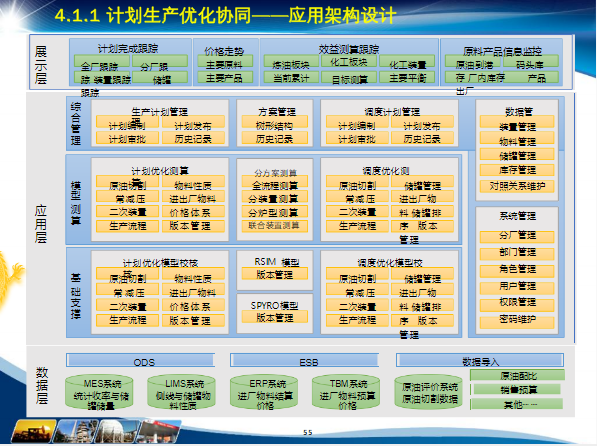Click the 原油配比 green box
The width and height of the screenshot is (597, 446).
[517, 375]
